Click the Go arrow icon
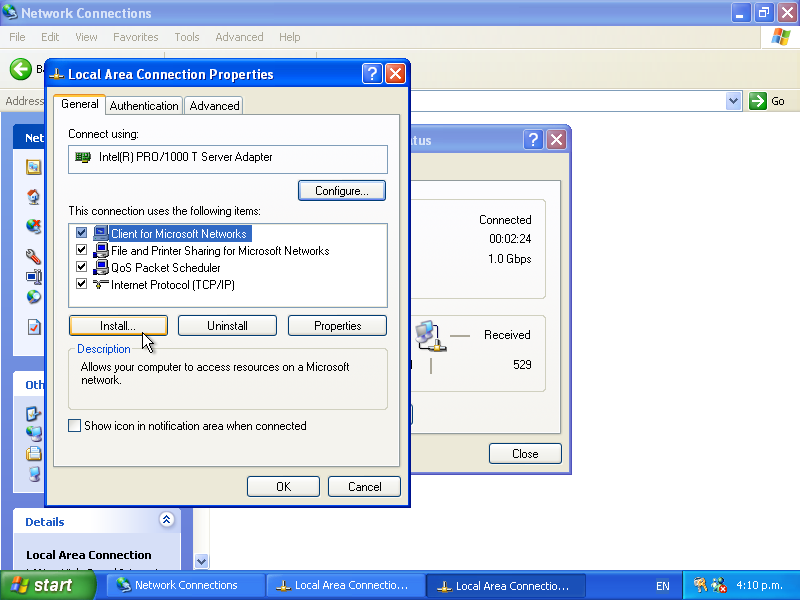This screenshot has width=800, height=600. click(758, 101)
